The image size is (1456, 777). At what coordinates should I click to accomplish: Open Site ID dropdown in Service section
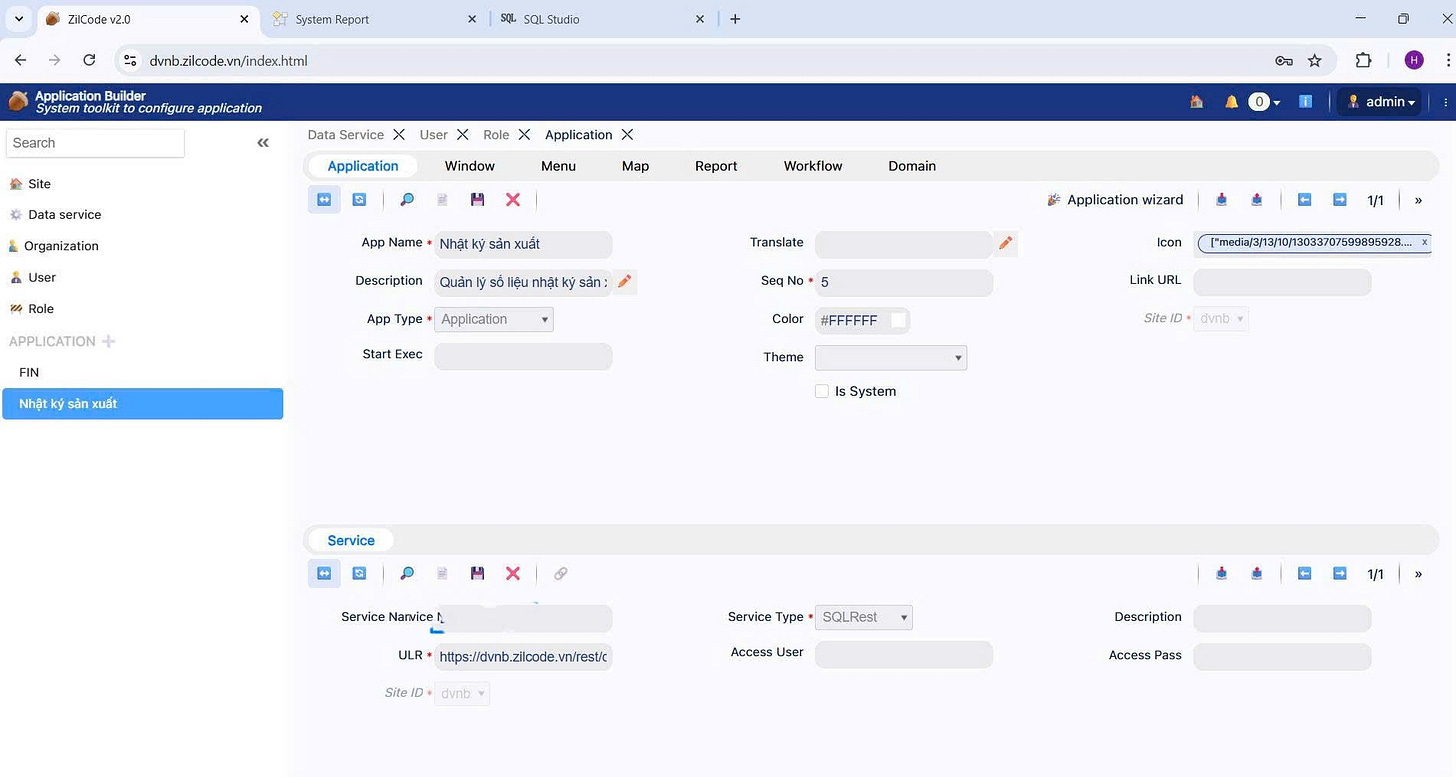click(x=462, y=693)
